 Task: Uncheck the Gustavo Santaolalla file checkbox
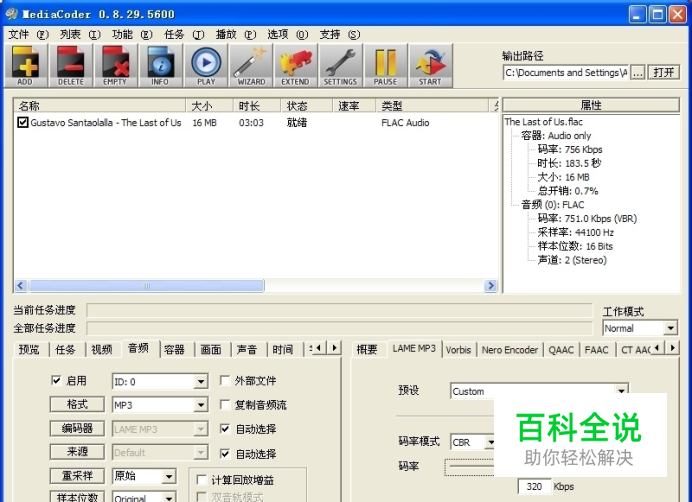click(23, 122)
